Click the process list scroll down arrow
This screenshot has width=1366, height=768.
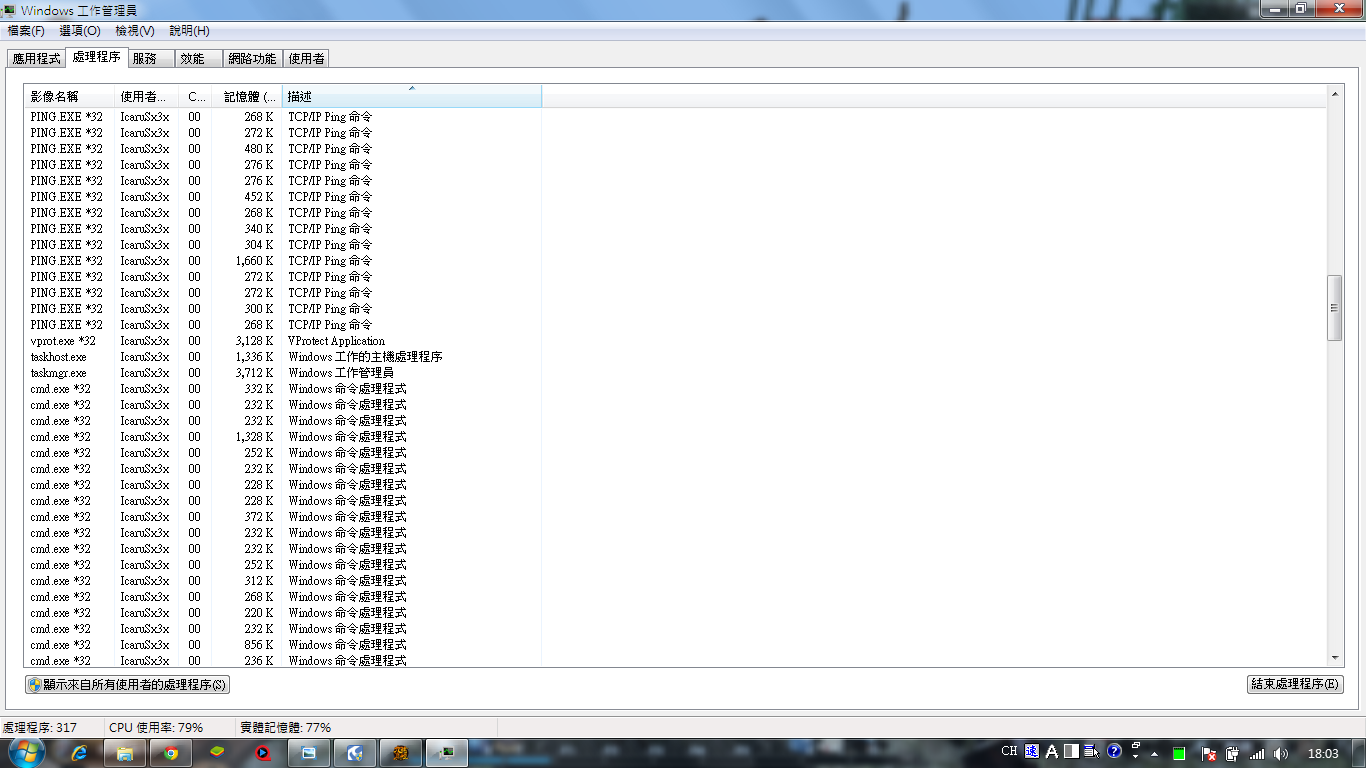coord(1334,658)
